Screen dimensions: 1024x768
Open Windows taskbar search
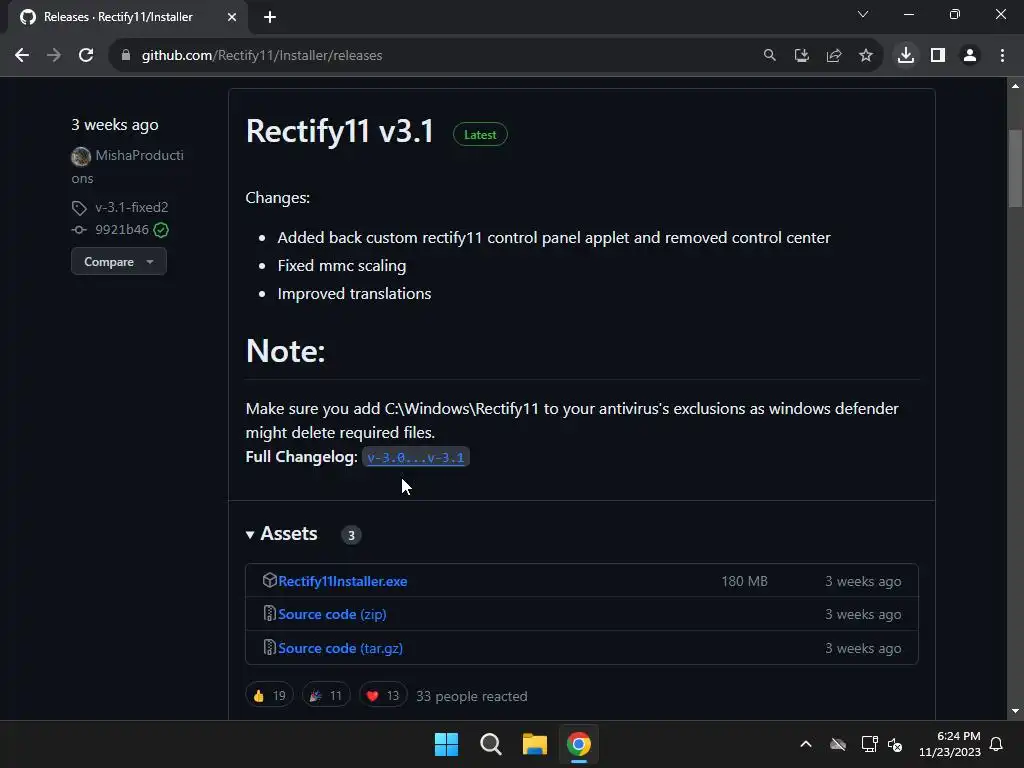pyautogui.click(x=490, y=744)
